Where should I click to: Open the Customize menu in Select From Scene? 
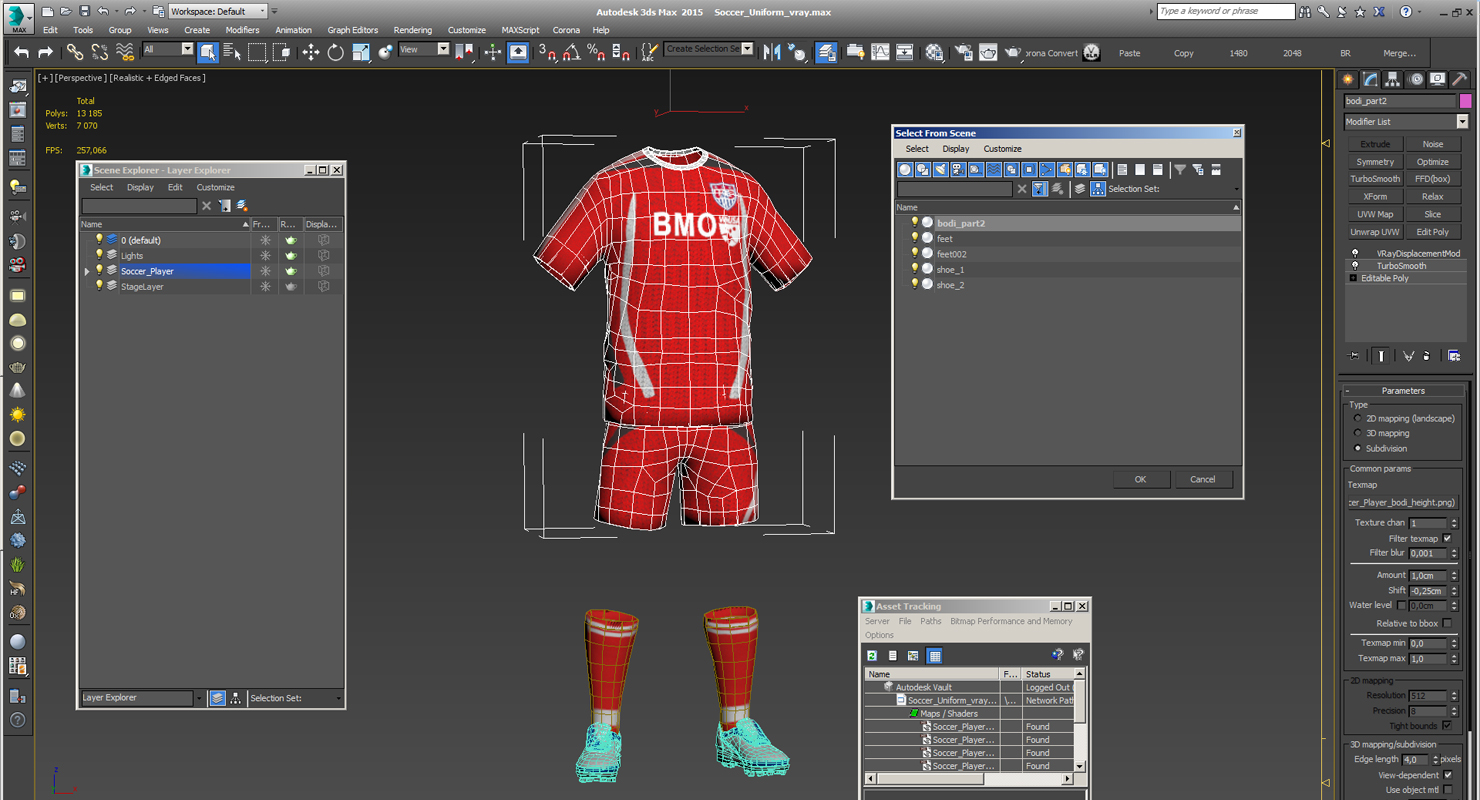click(x=1002, y=149)
